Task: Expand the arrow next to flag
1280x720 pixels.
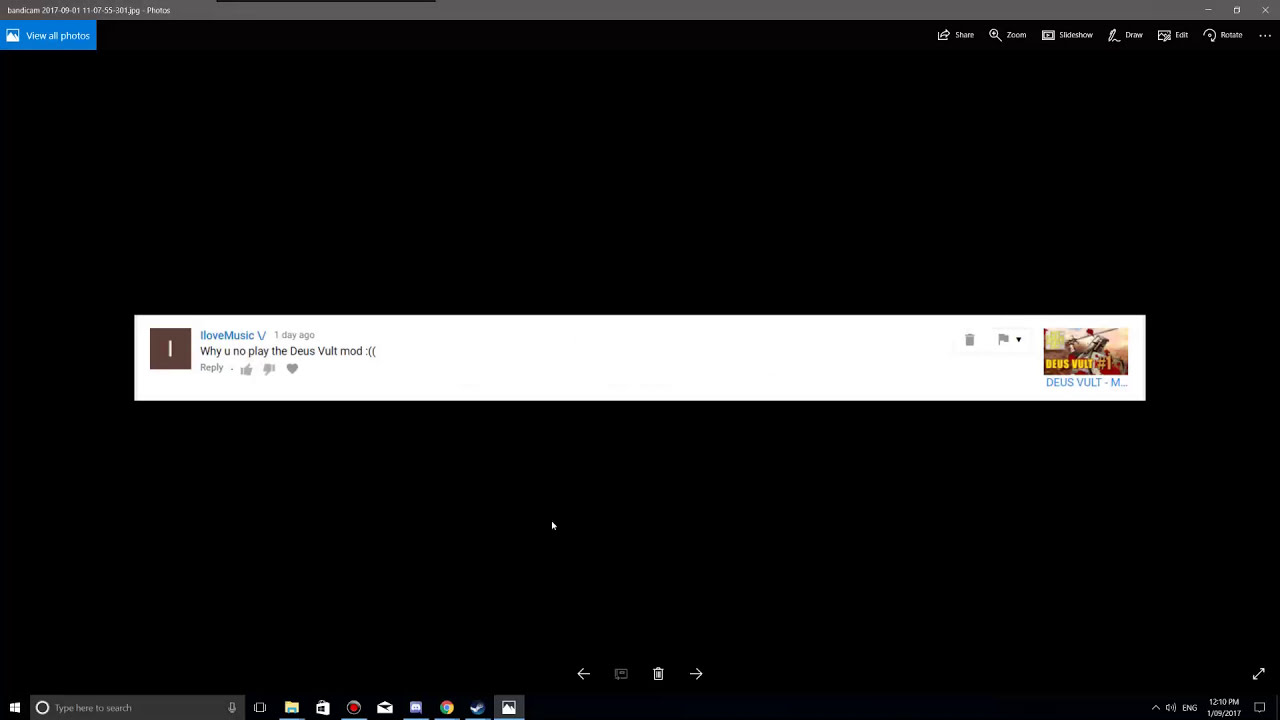Action: tap(1018, 340)
